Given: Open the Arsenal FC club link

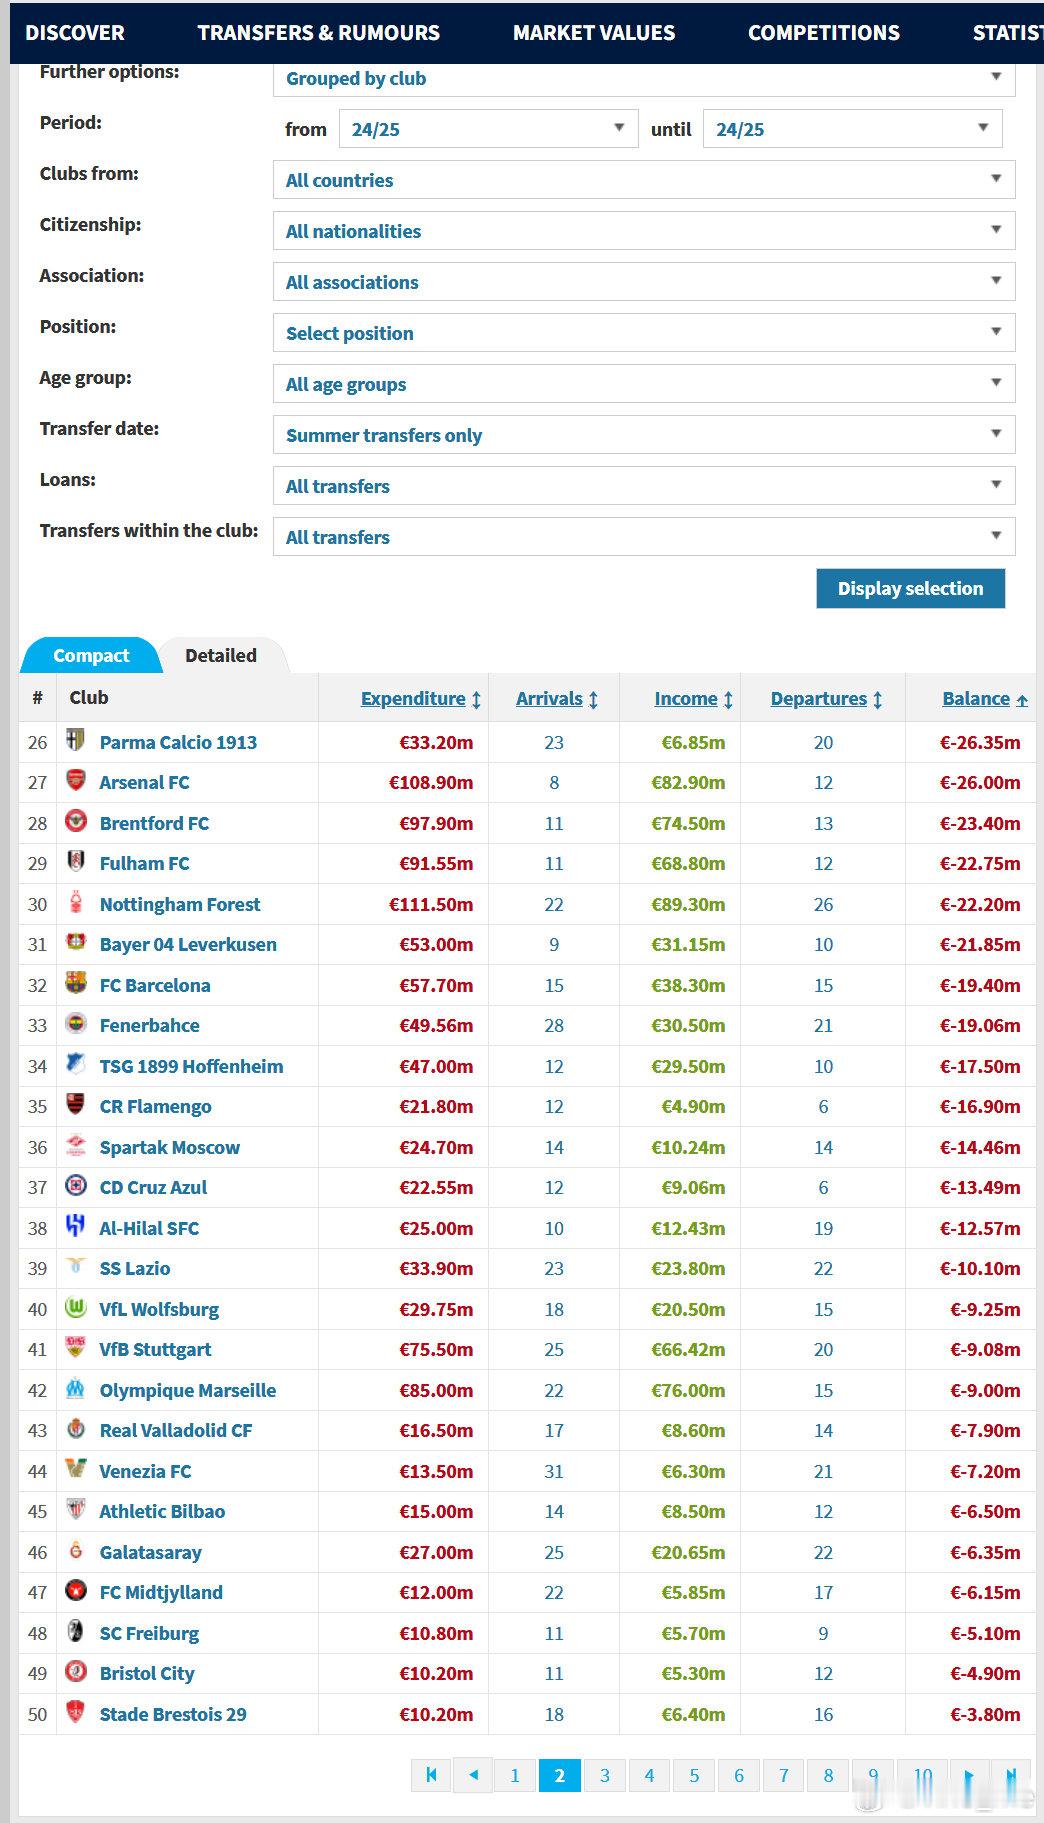Looking at the screenshot, I should 144,782.
